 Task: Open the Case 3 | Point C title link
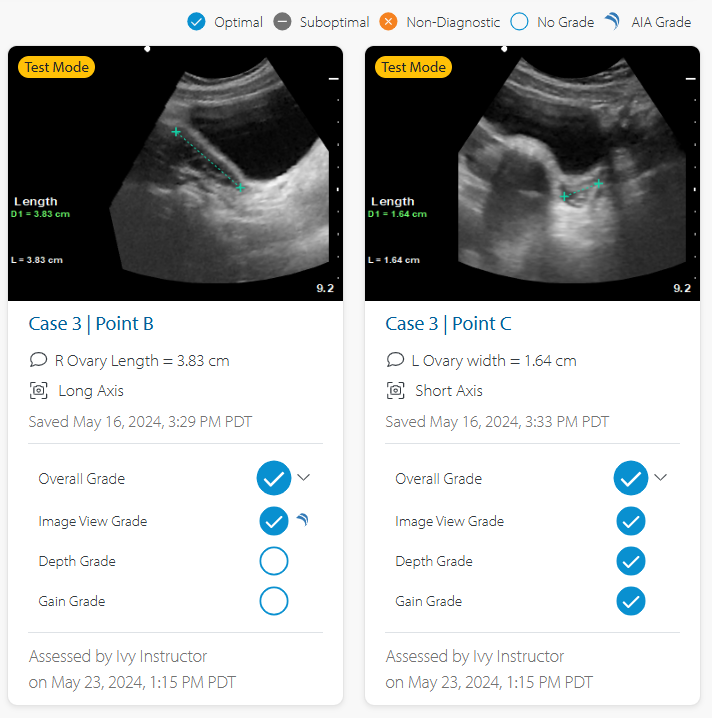[448, 323]
